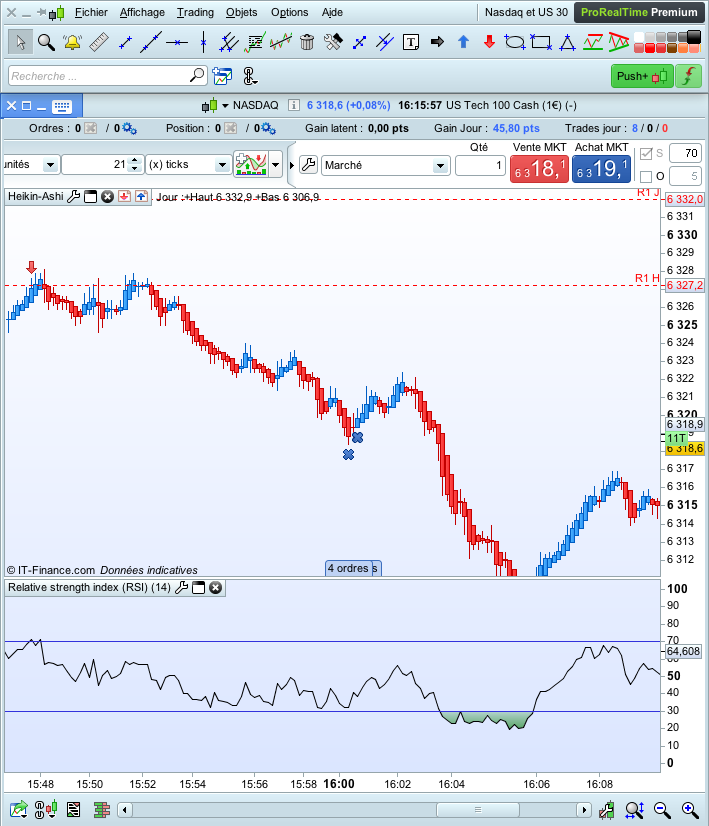Screen dimensions: 709x826
Task: Select the horizontal line tool
Action: 177,42
